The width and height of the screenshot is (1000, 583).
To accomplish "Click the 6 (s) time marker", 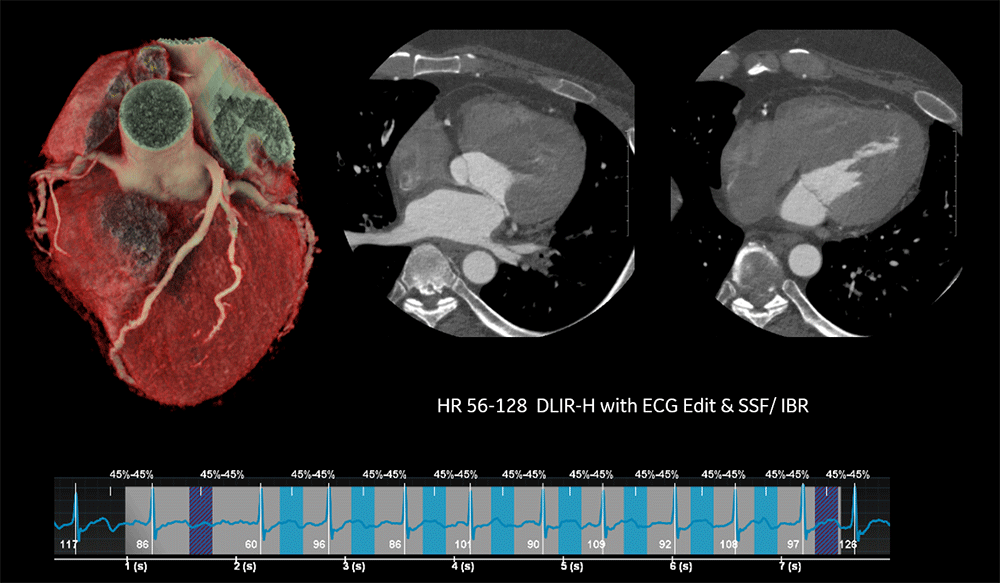I will coord(678,567).
